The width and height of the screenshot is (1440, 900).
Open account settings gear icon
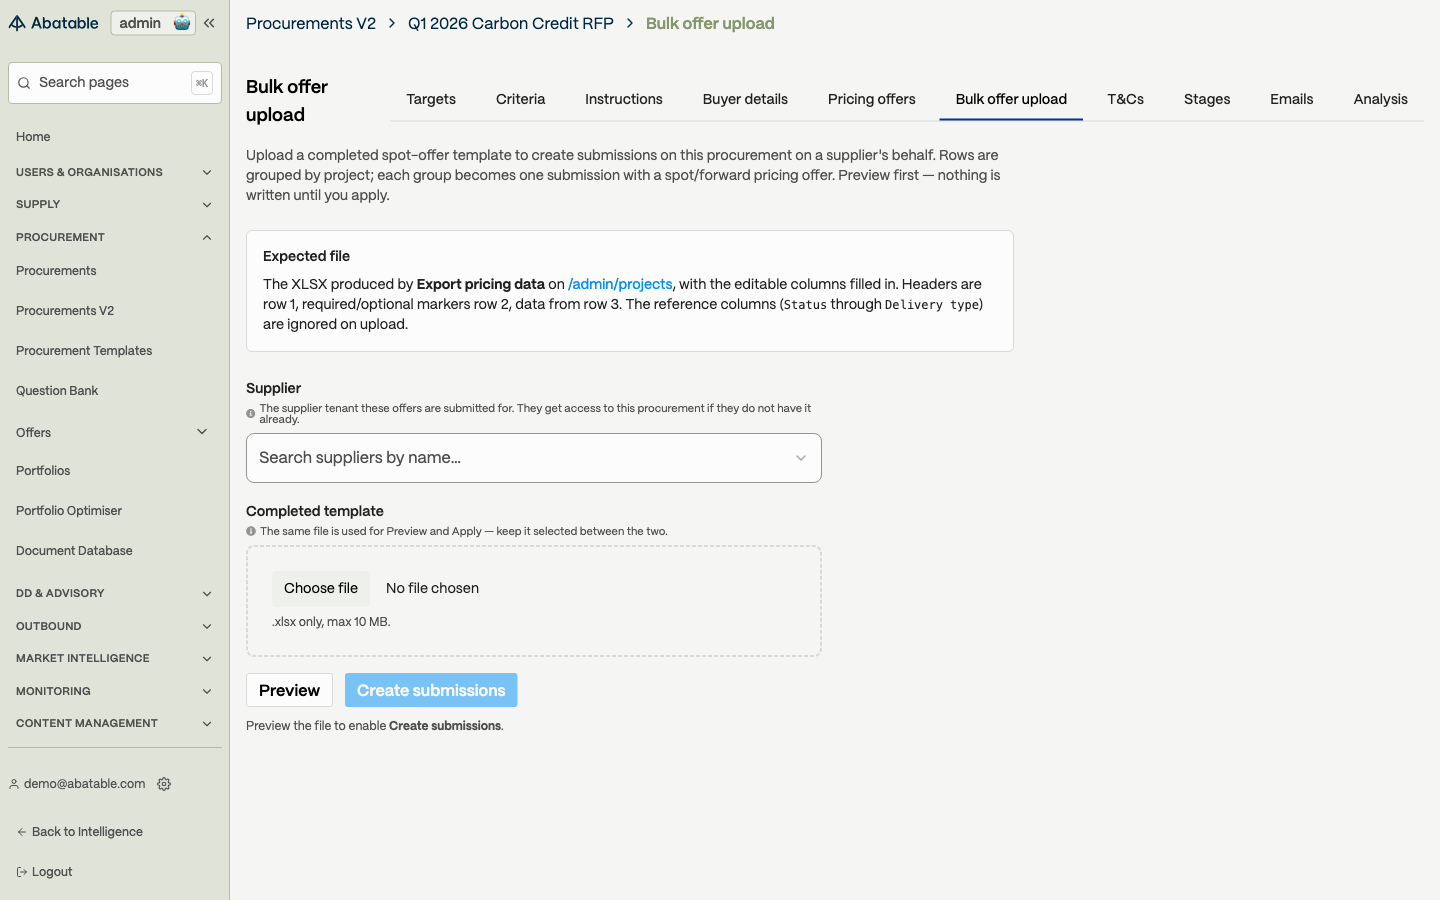click(x=164, y=784)
